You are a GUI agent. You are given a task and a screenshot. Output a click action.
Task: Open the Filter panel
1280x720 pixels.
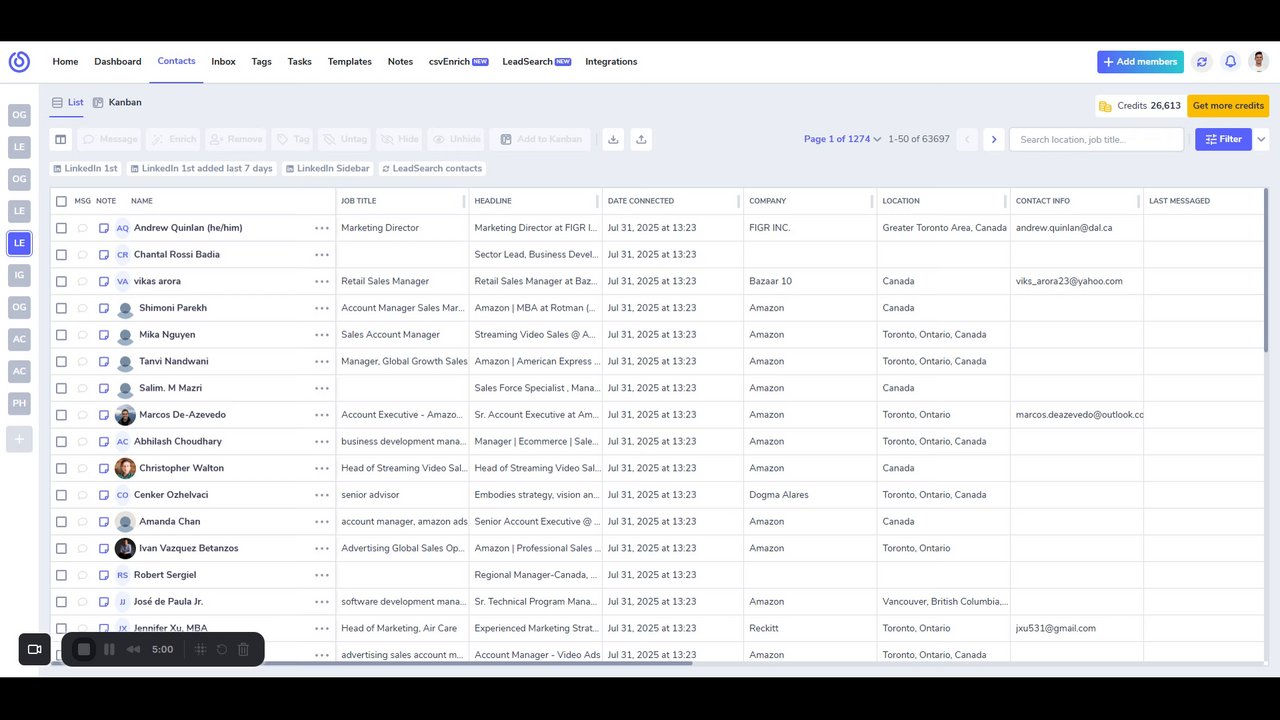pos(1223,139)
